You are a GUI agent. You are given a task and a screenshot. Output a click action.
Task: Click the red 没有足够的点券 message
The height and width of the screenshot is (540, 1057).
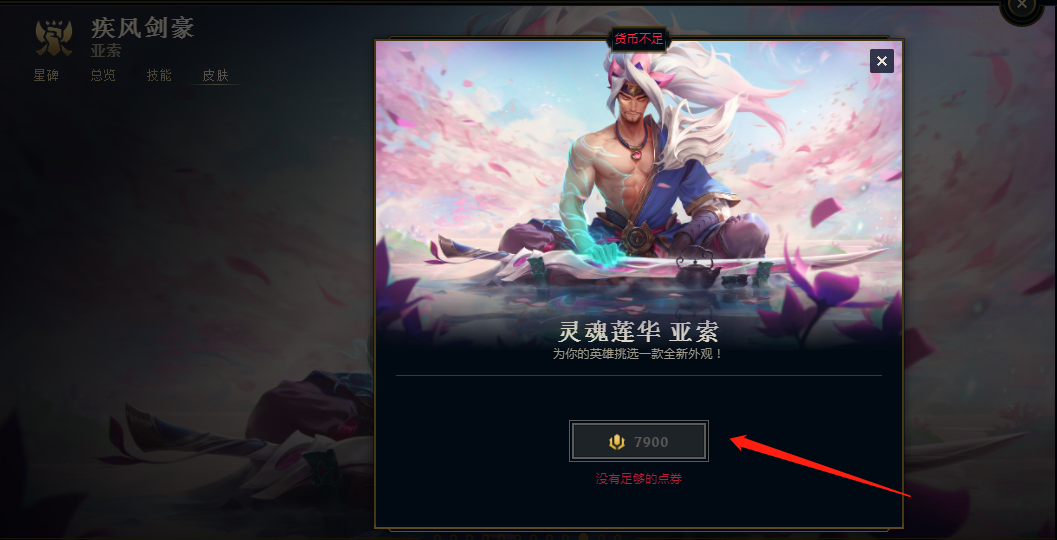pos(638,479)
